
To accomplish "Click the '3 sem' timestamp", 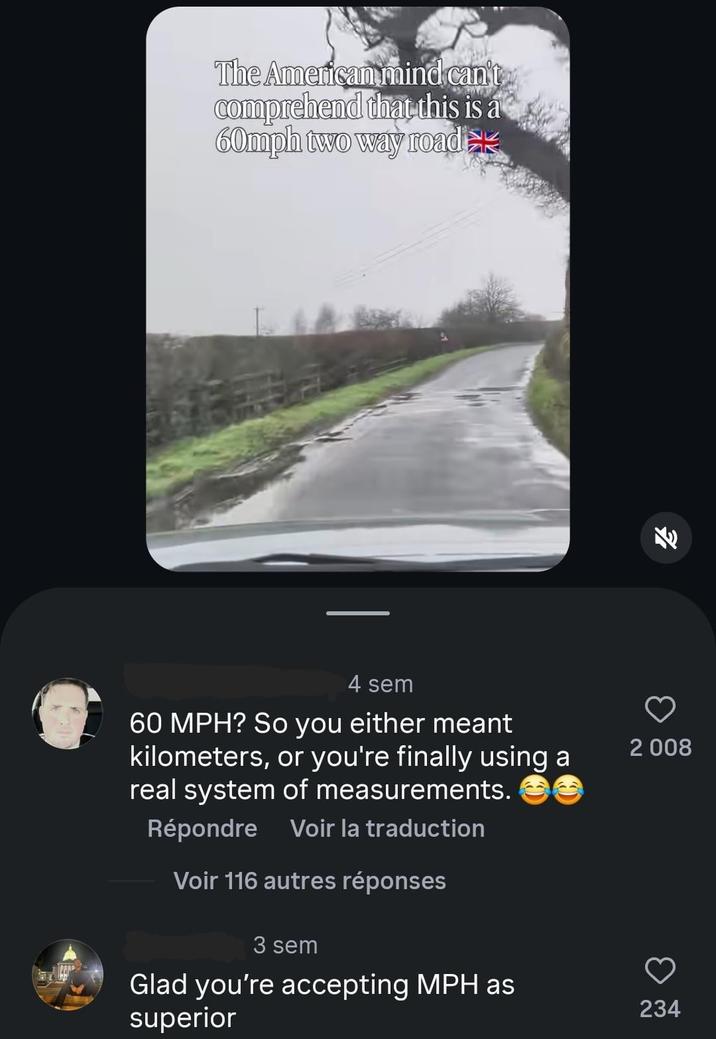I will 285,945.
